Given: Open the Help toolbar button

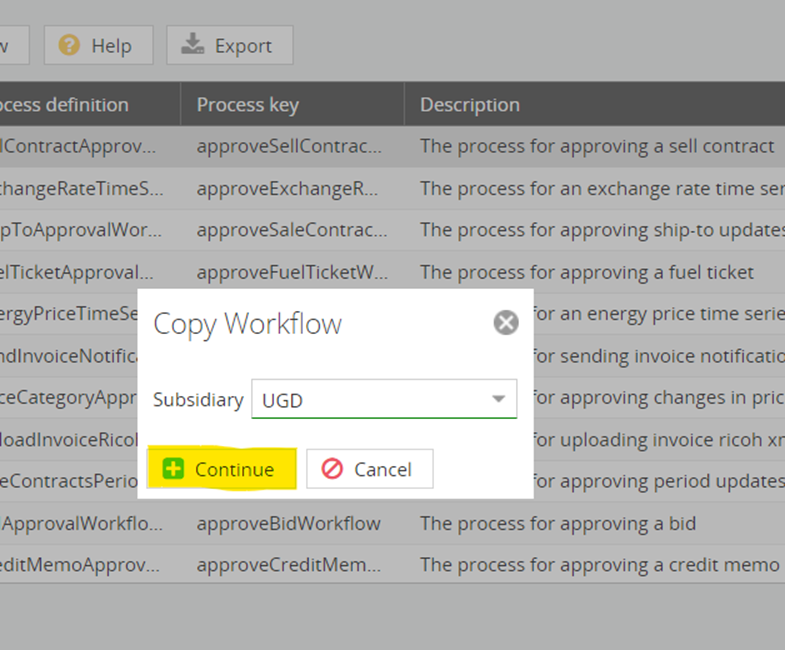Looking at the screenshot, I should [97, 45].
